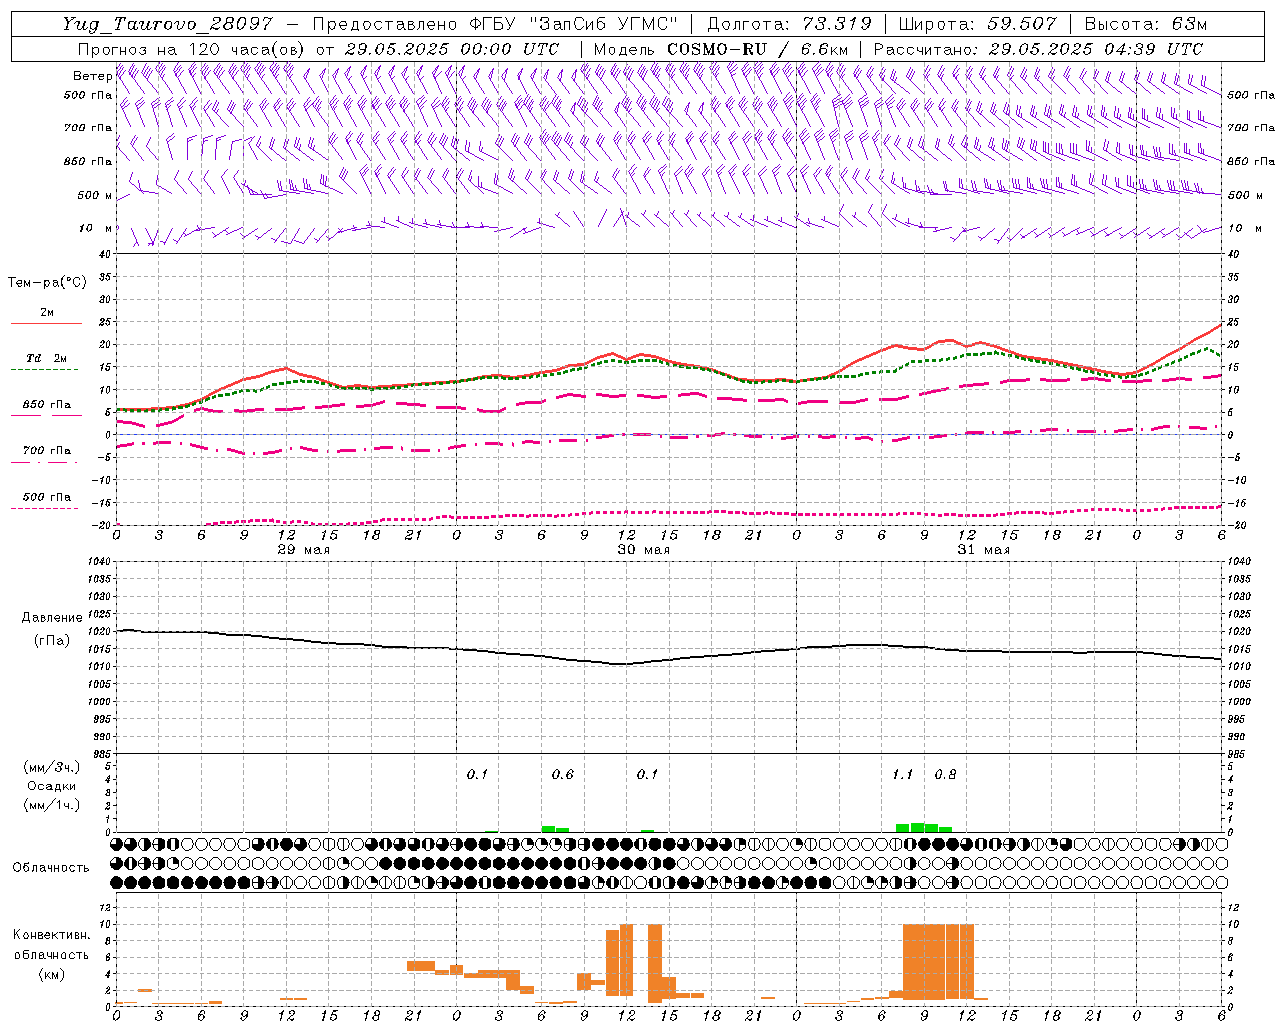The width and height of the screenshot is (1280, 1024).
Task: Click the green Td 2м dashed legend sample
Action: point(45,370)
